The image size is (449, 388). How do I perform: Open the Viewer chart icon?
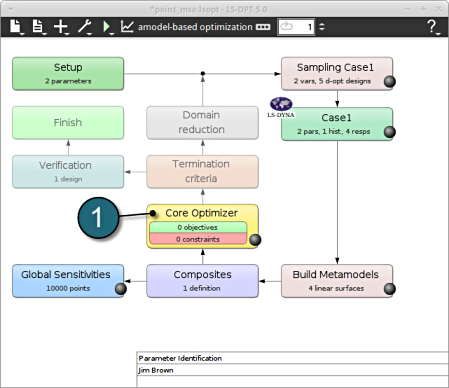pos(127,27)
